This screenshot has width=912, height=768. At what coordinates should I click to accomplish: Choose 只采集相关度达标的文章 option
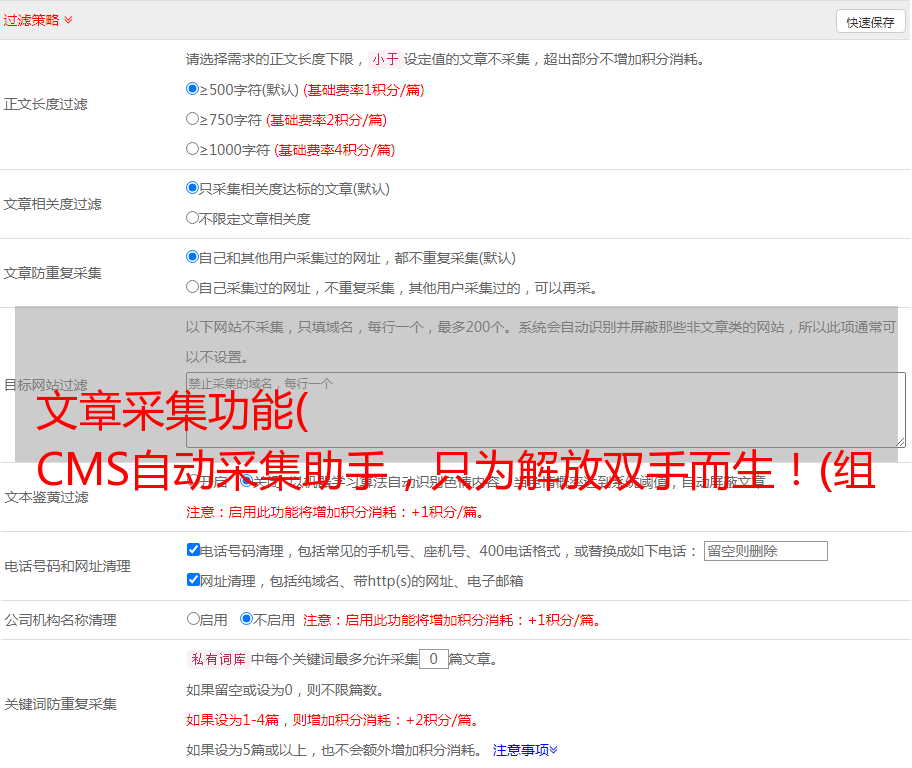point(192,188)
